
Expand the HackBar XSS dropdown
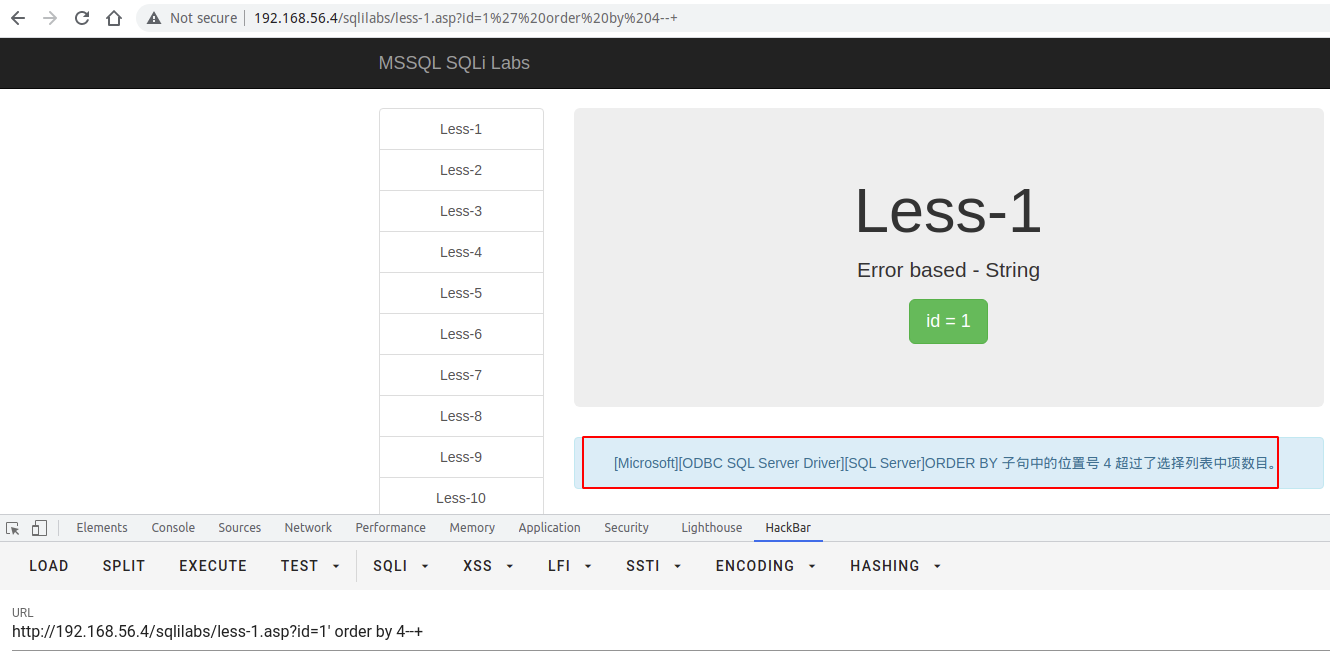(x=489, y=566)
